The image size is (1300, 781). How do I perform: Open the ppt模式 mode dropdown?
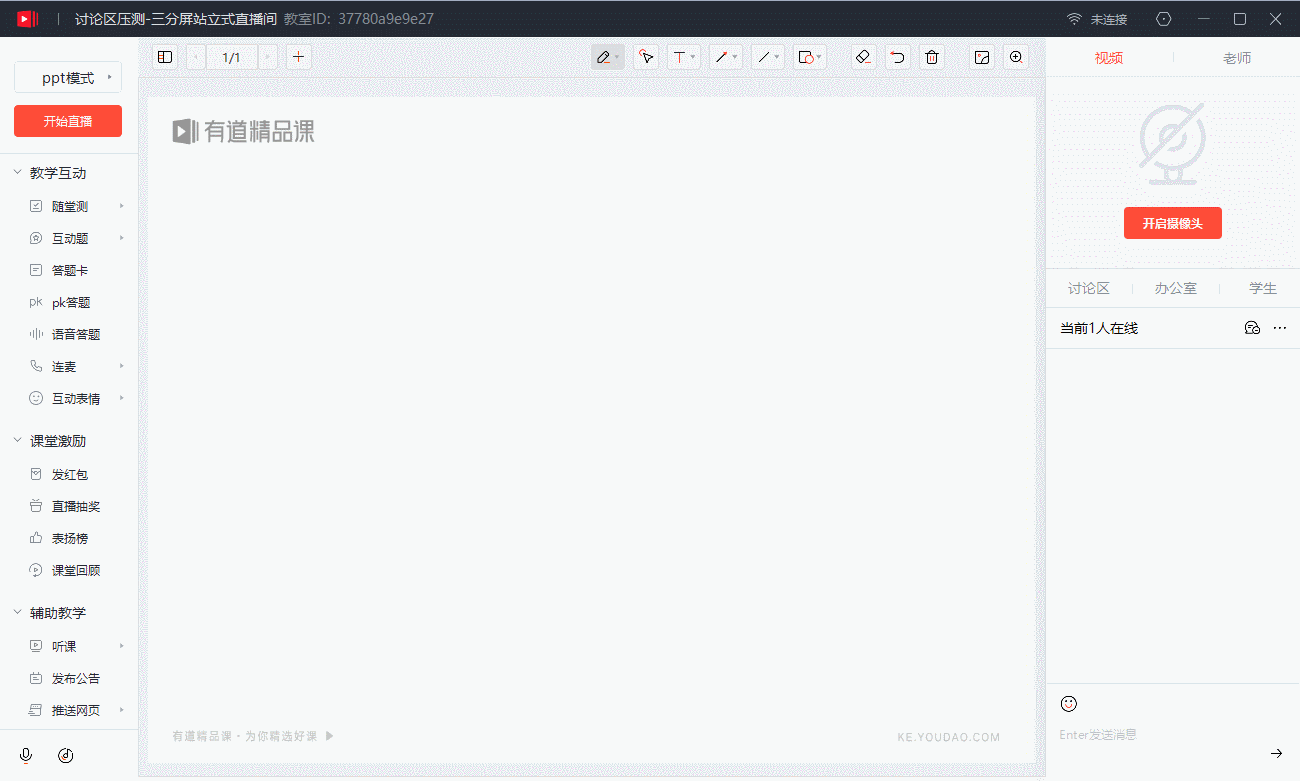[68, 77]
